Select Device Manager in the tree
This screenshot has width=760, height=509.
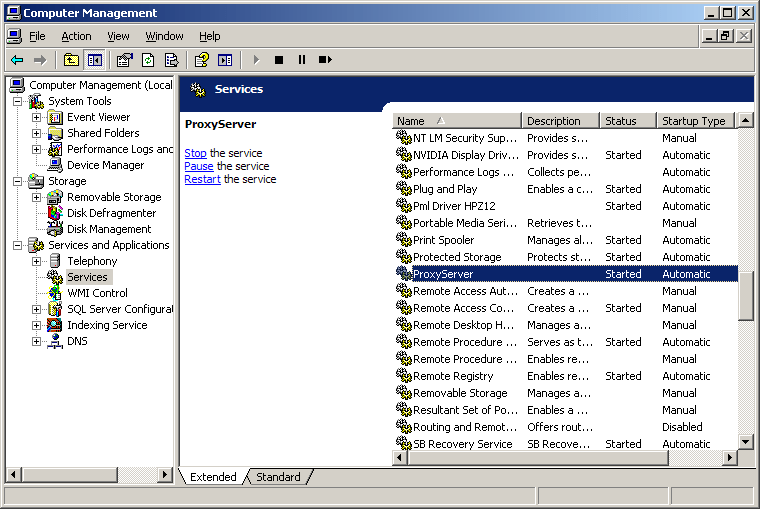(x=105, y=165)
